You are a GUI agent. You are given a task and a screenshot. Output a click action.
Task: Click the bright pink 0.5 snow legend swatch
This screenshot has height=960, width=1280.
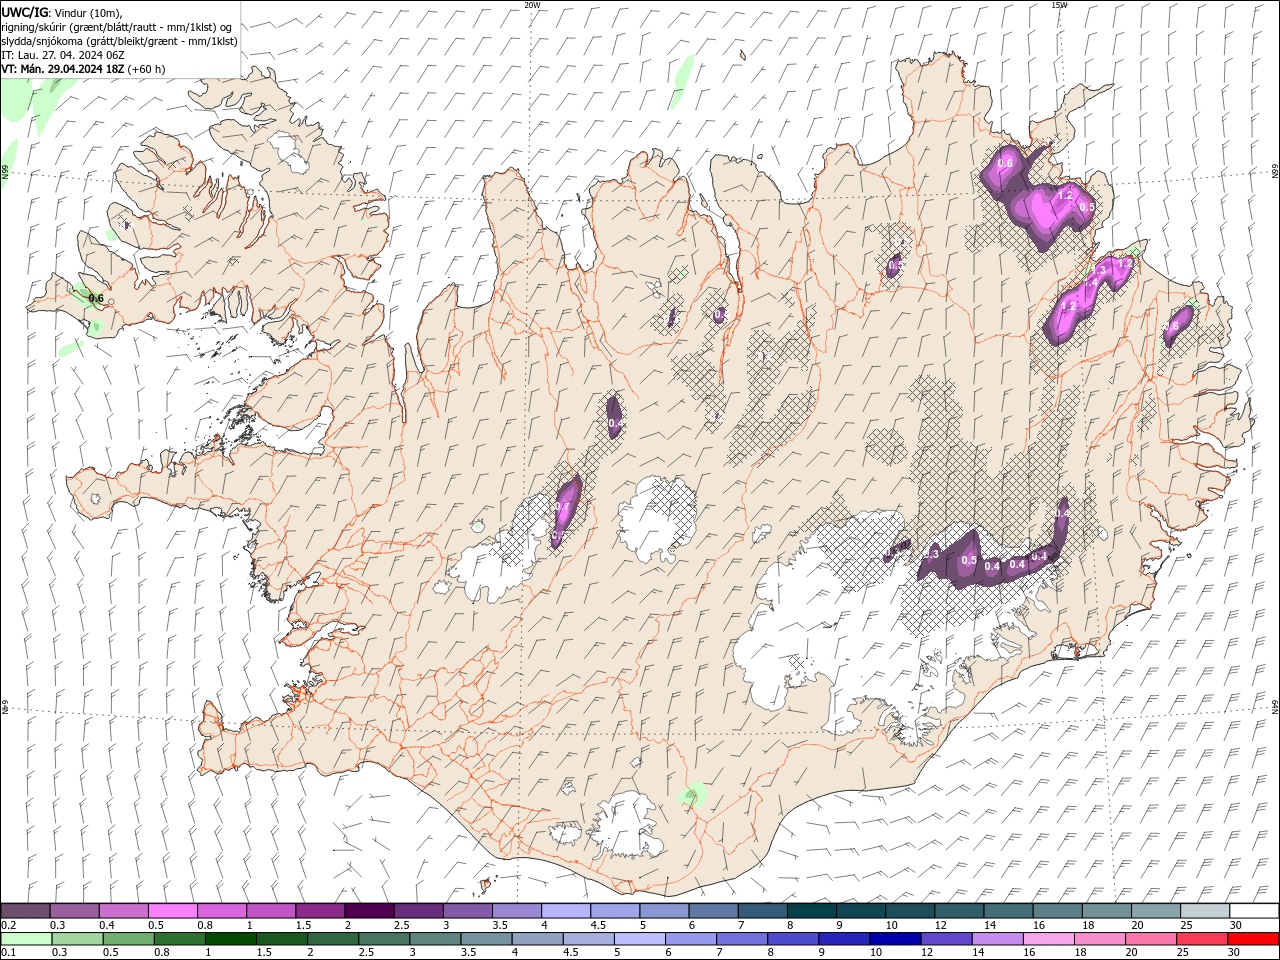tap(172, 911)
